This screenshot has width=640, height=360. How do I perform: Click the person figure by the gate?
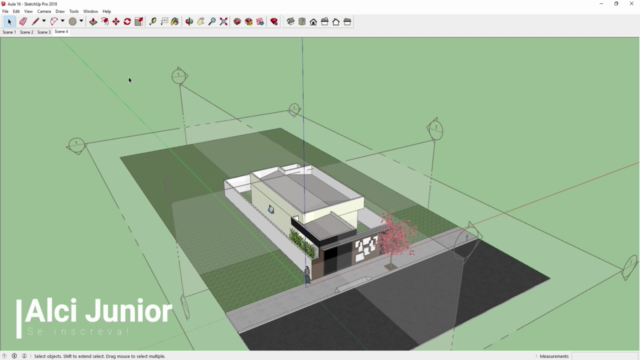coord(307,274)
